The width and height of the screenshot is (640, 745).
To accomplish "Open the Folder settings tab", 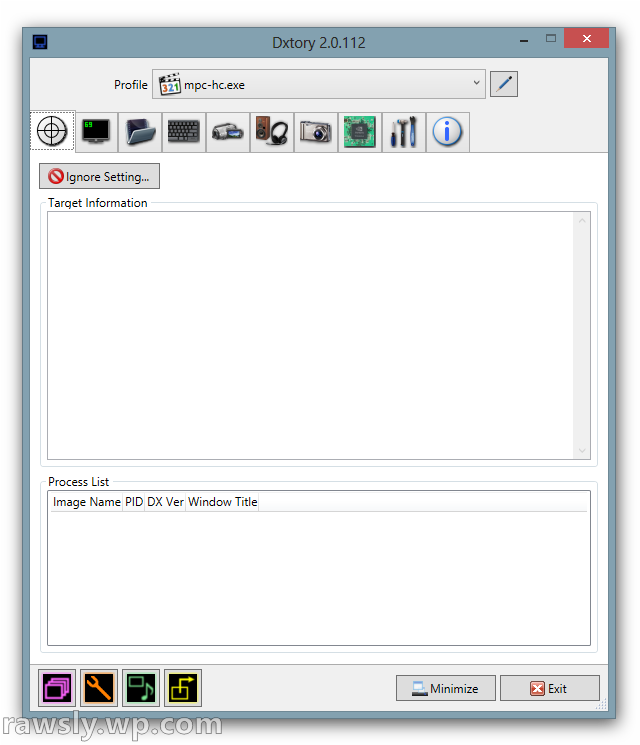I will pos(141,132).
